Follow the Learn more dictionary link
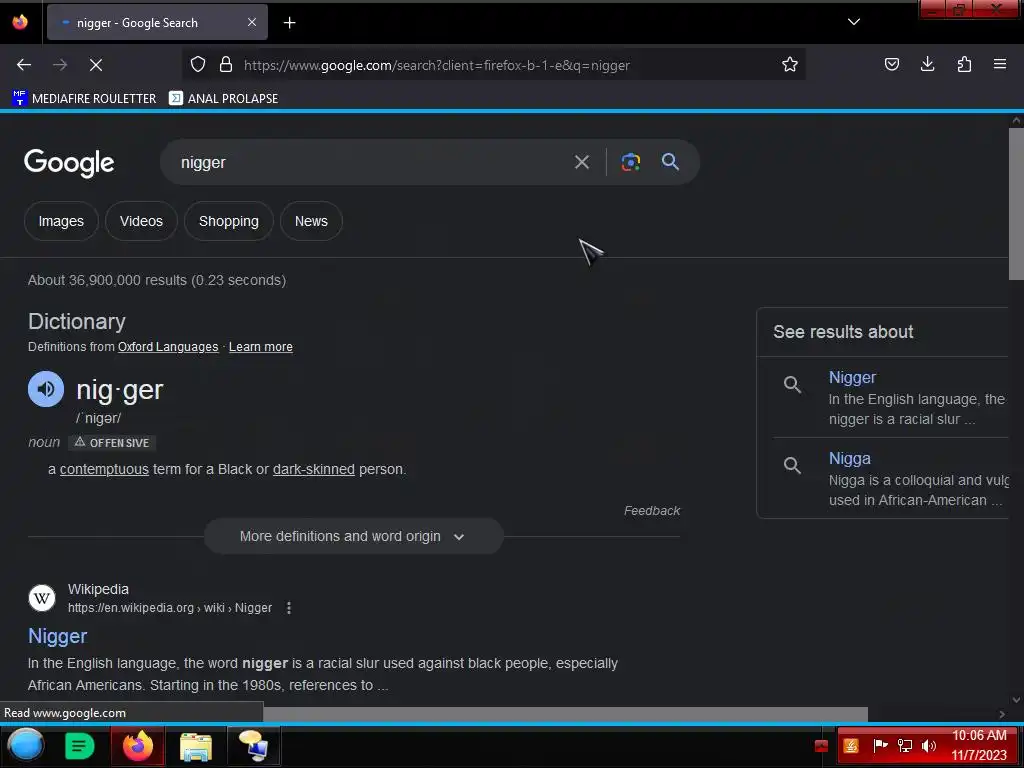 pyautogui.click(x=261, y=347)
